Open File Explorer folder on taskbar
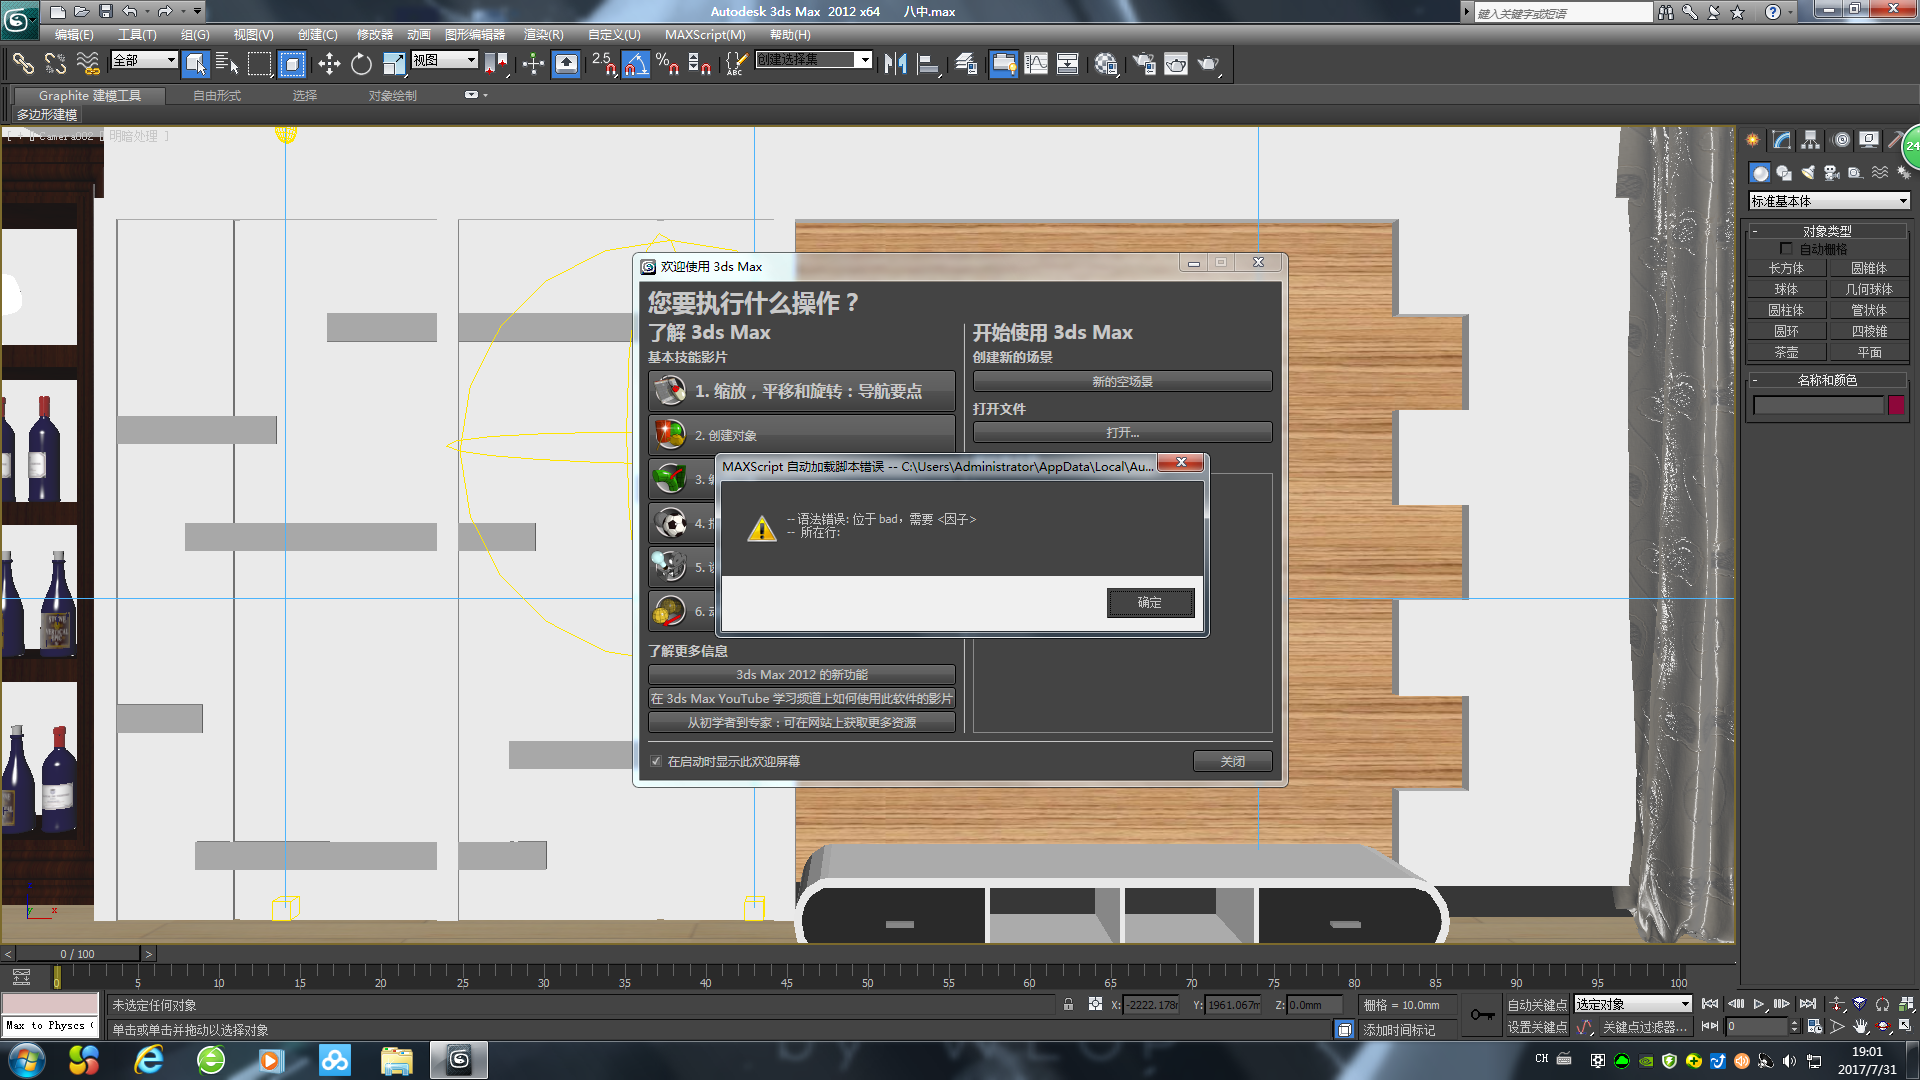1920x1080 pixels. pos(397,1060)
